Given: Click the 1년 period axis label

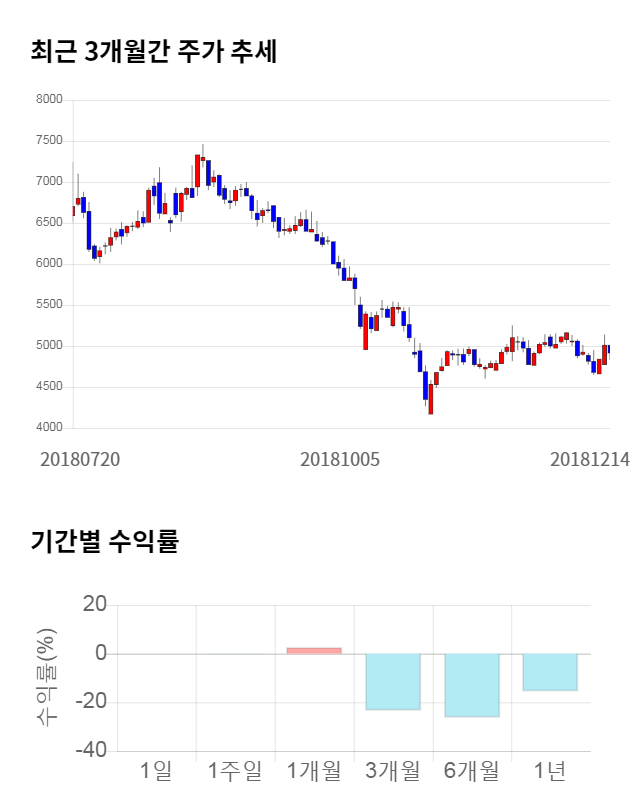Looking at the screenshot, I should coord(550,771).
